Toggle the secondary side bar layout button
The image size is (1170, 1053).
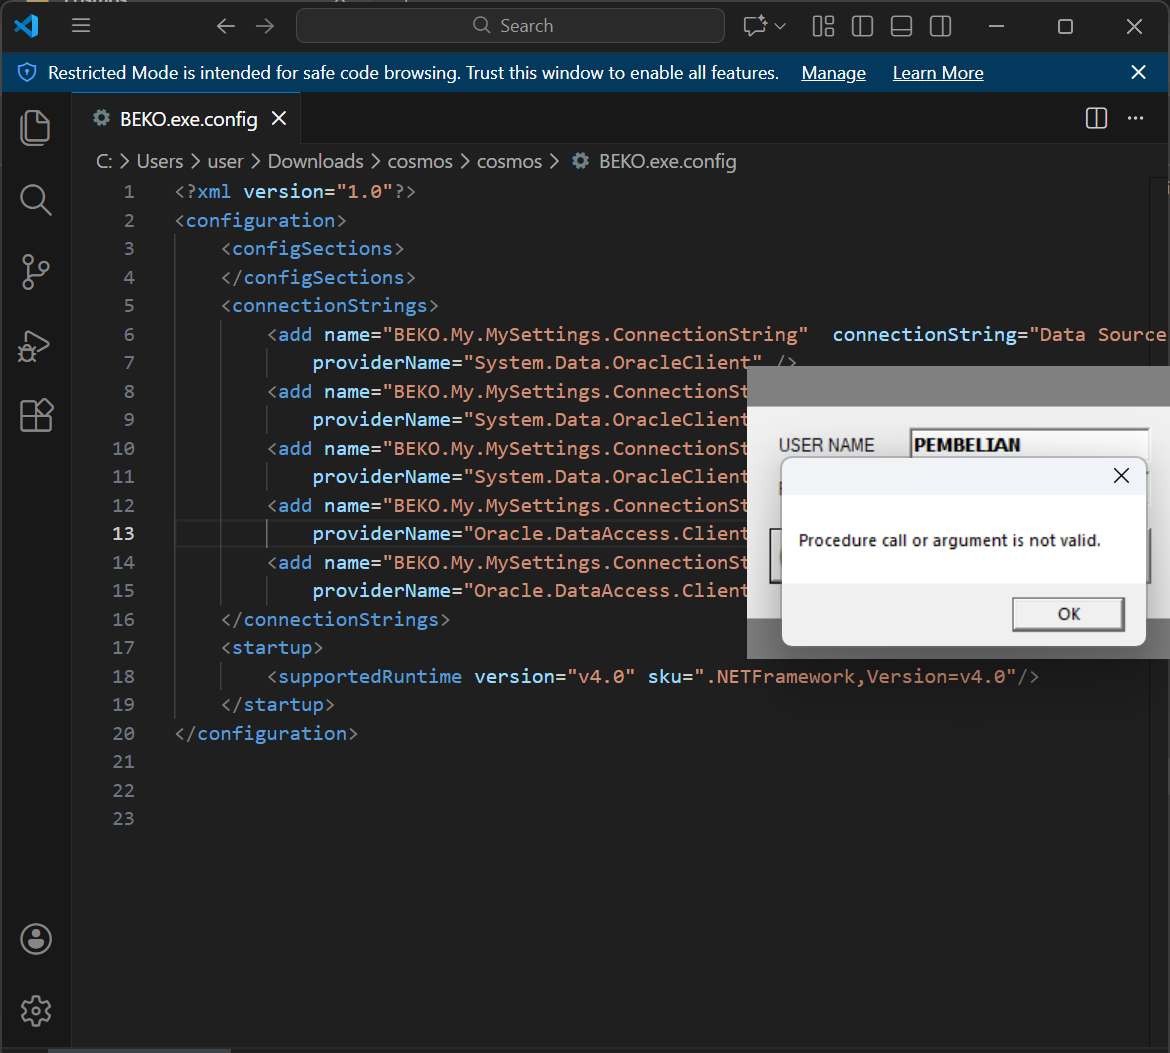coord(940,26)
